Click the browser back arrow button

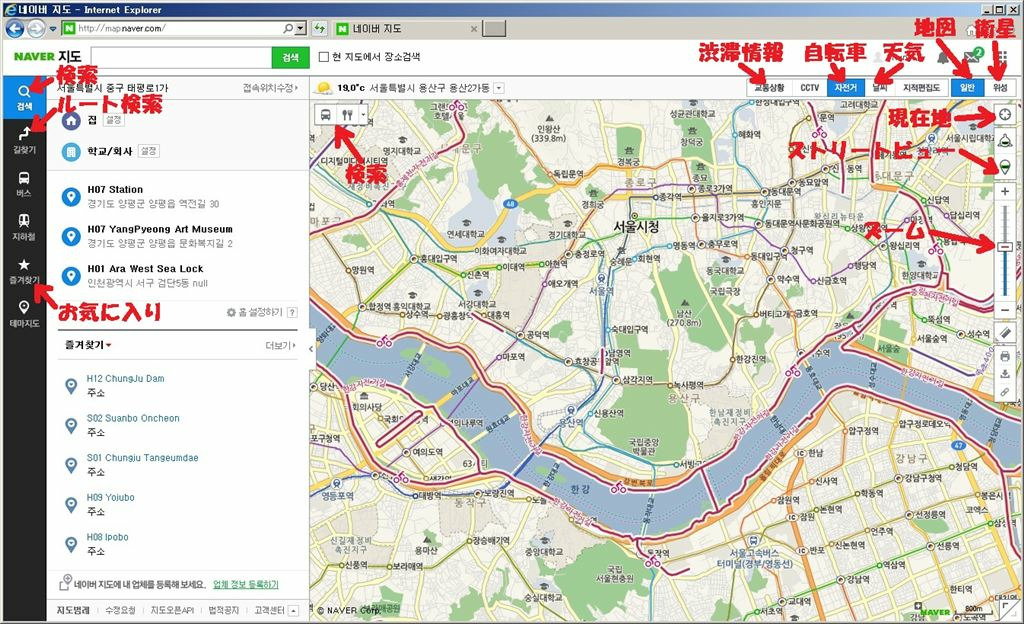[x=14, y=29]
